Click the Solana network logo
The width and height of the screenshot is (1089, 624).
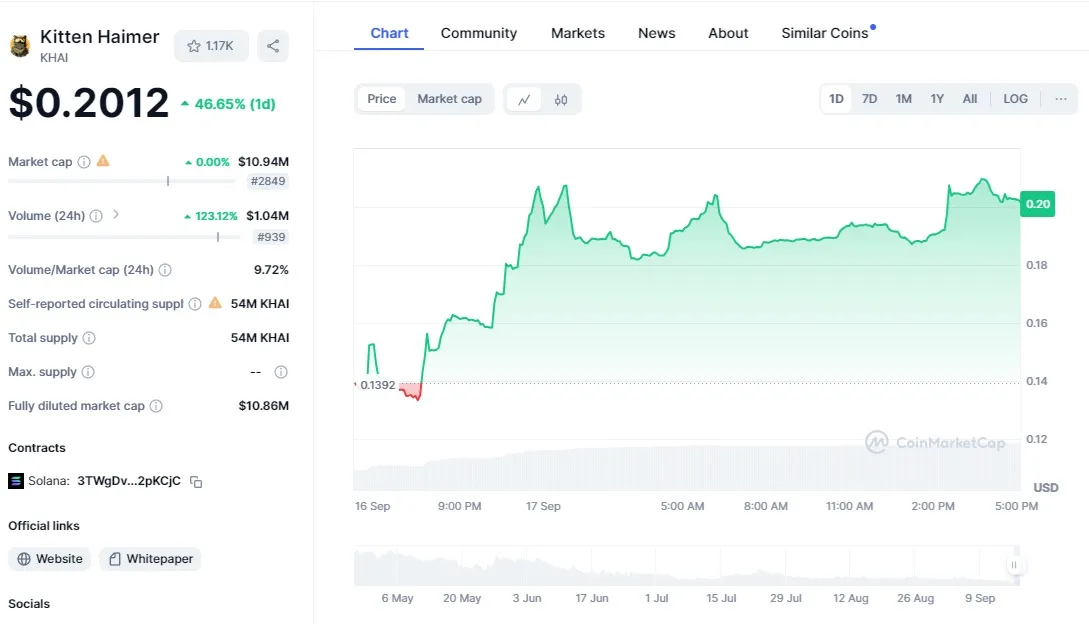16,481
